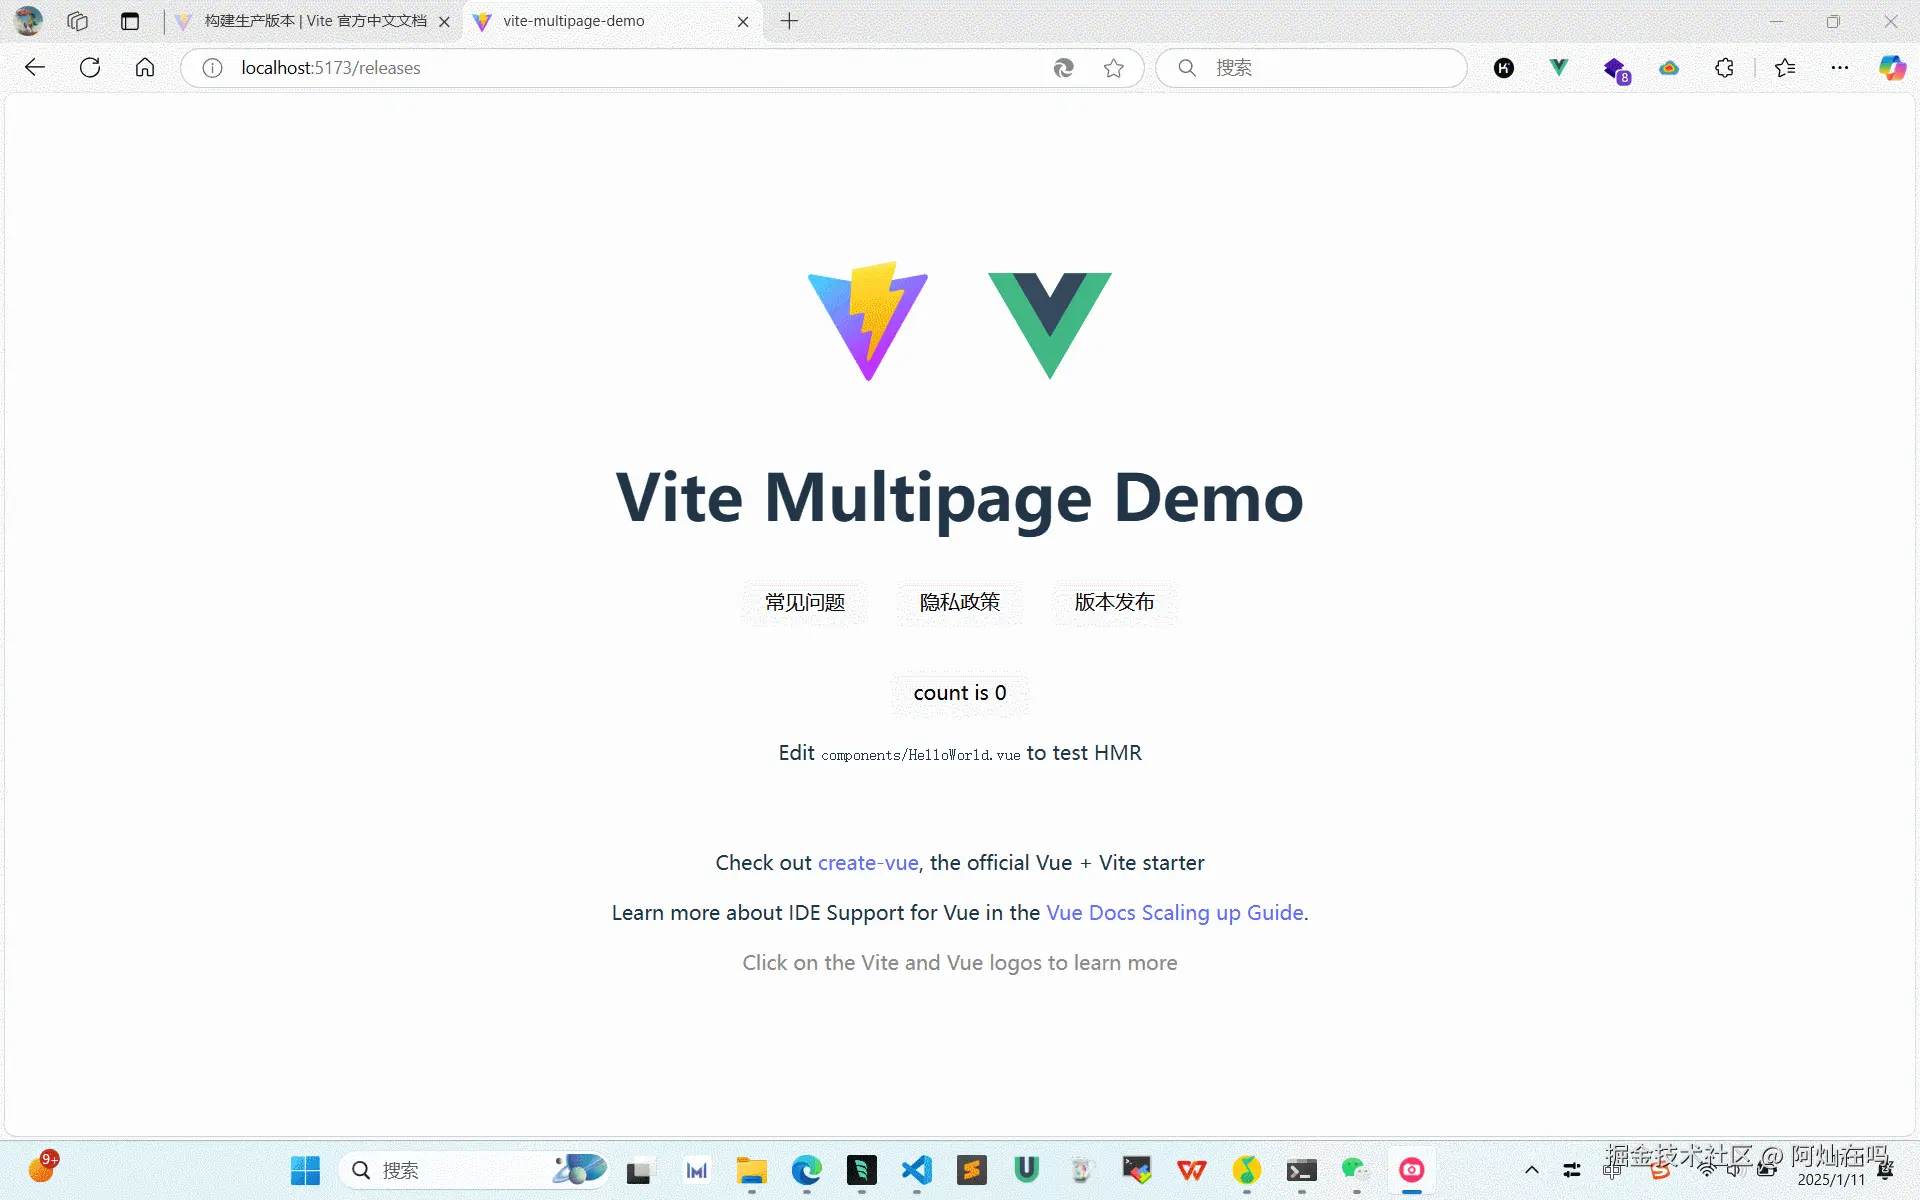This screenshot has width=1920, height=1200.
Task: Open Vue devtools extension icon
Action: (1558, 68)
